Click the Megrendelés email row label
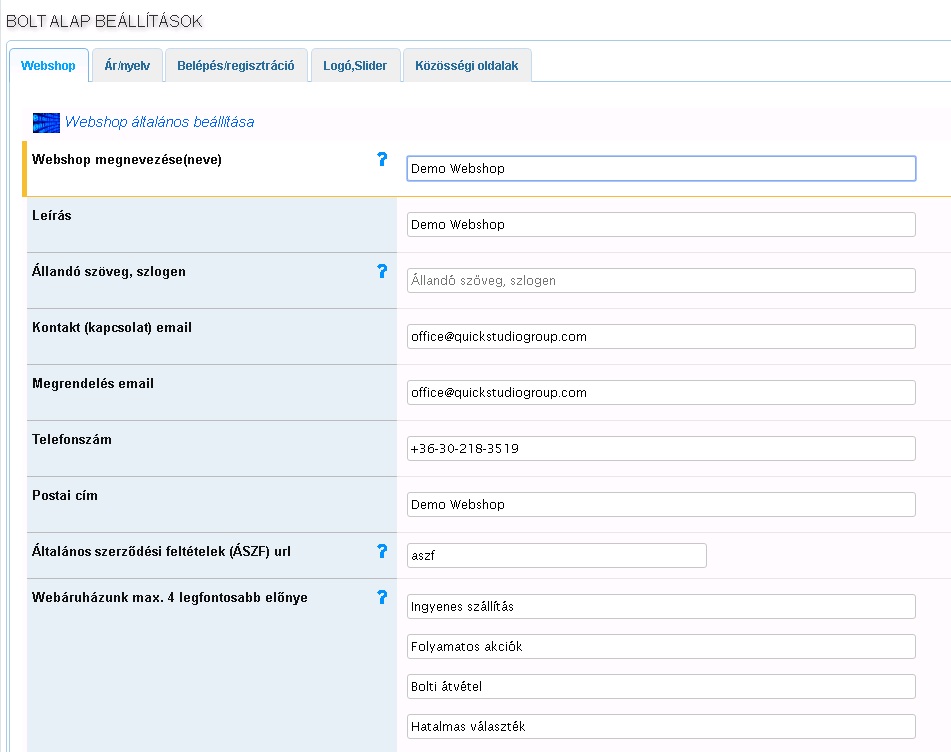The width and height of the screenshot is (951, 752). 93,384
